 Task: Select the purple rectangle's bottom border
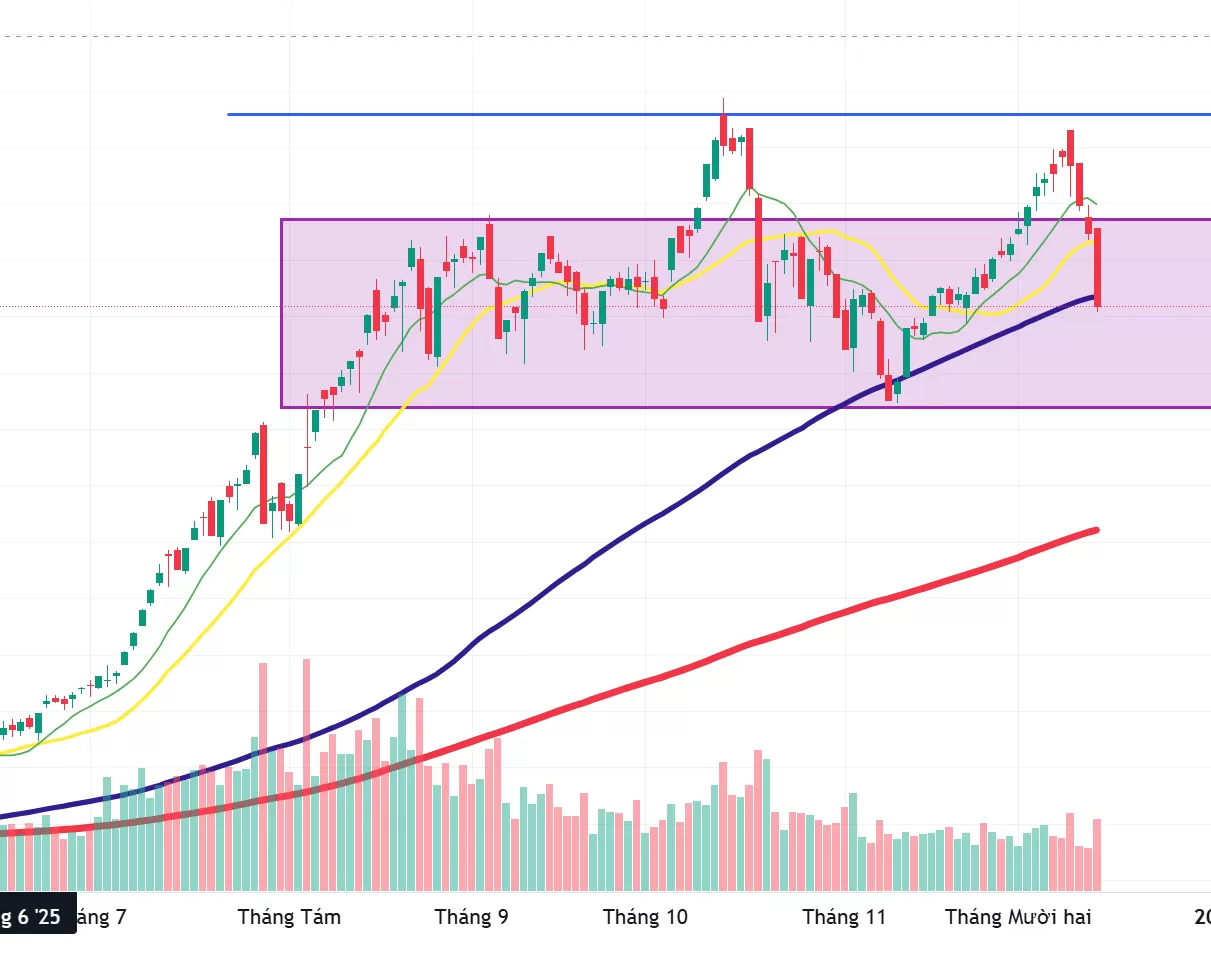[600, 407]
